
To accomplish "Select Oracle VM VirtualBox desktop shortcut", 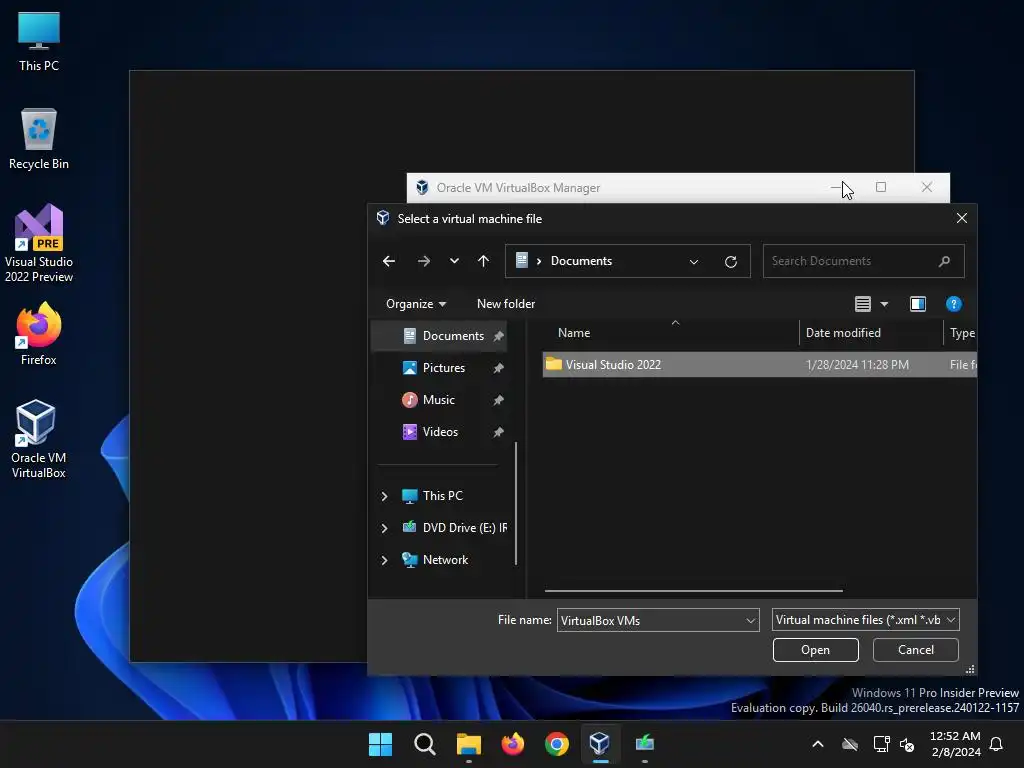I will point(39,439).
